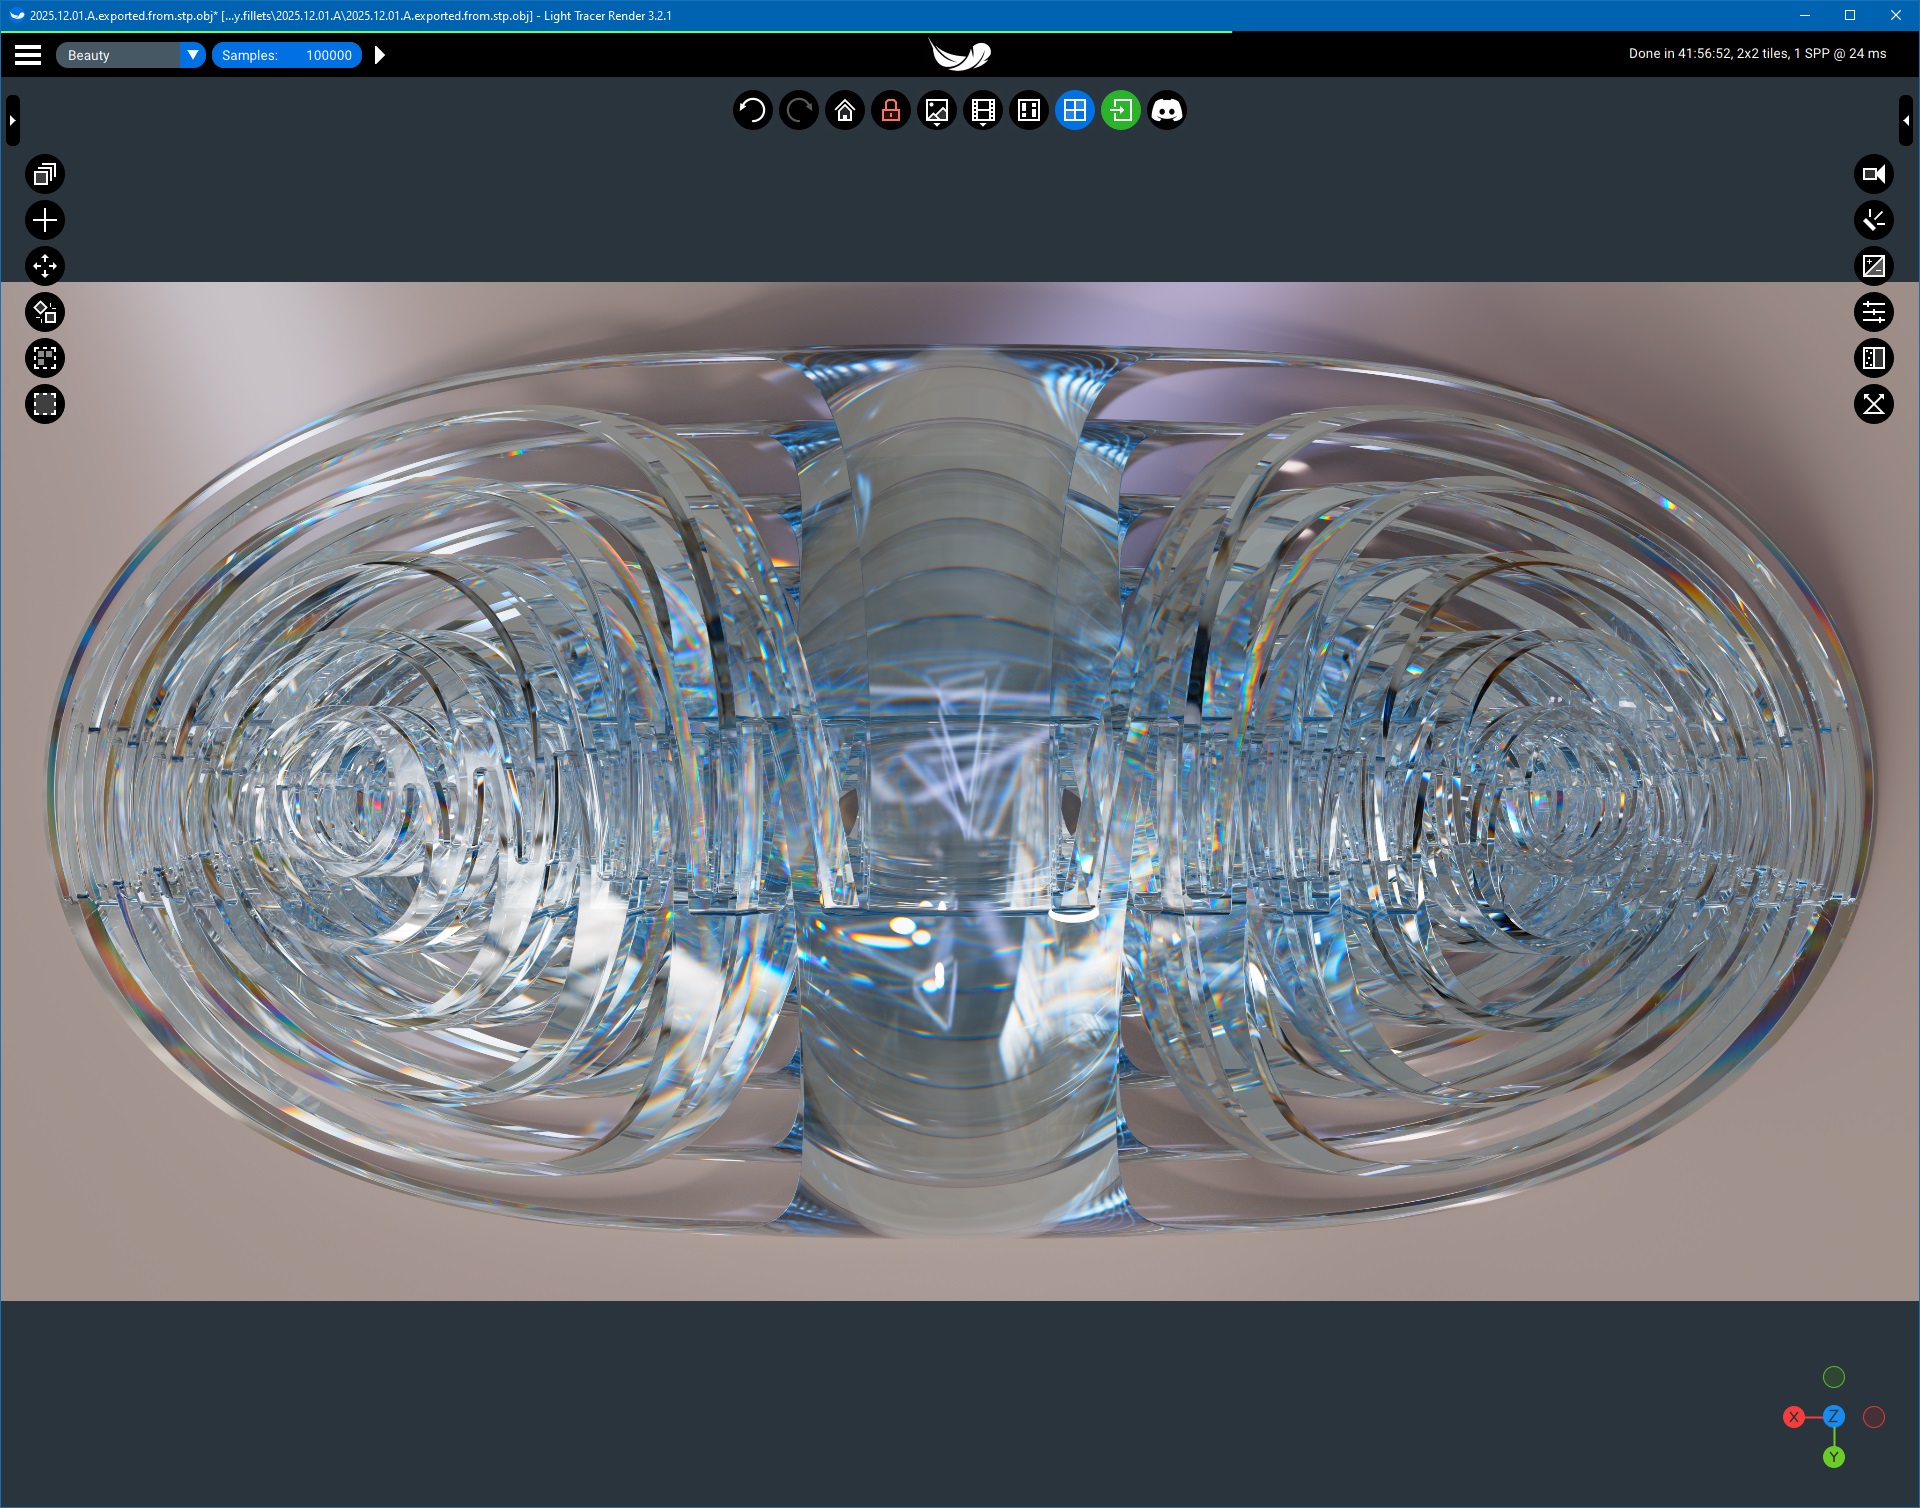The height and width of the screenshot is (1508, 1920).
Task: Open the film strip animation render icon
Action: [982, 110]
